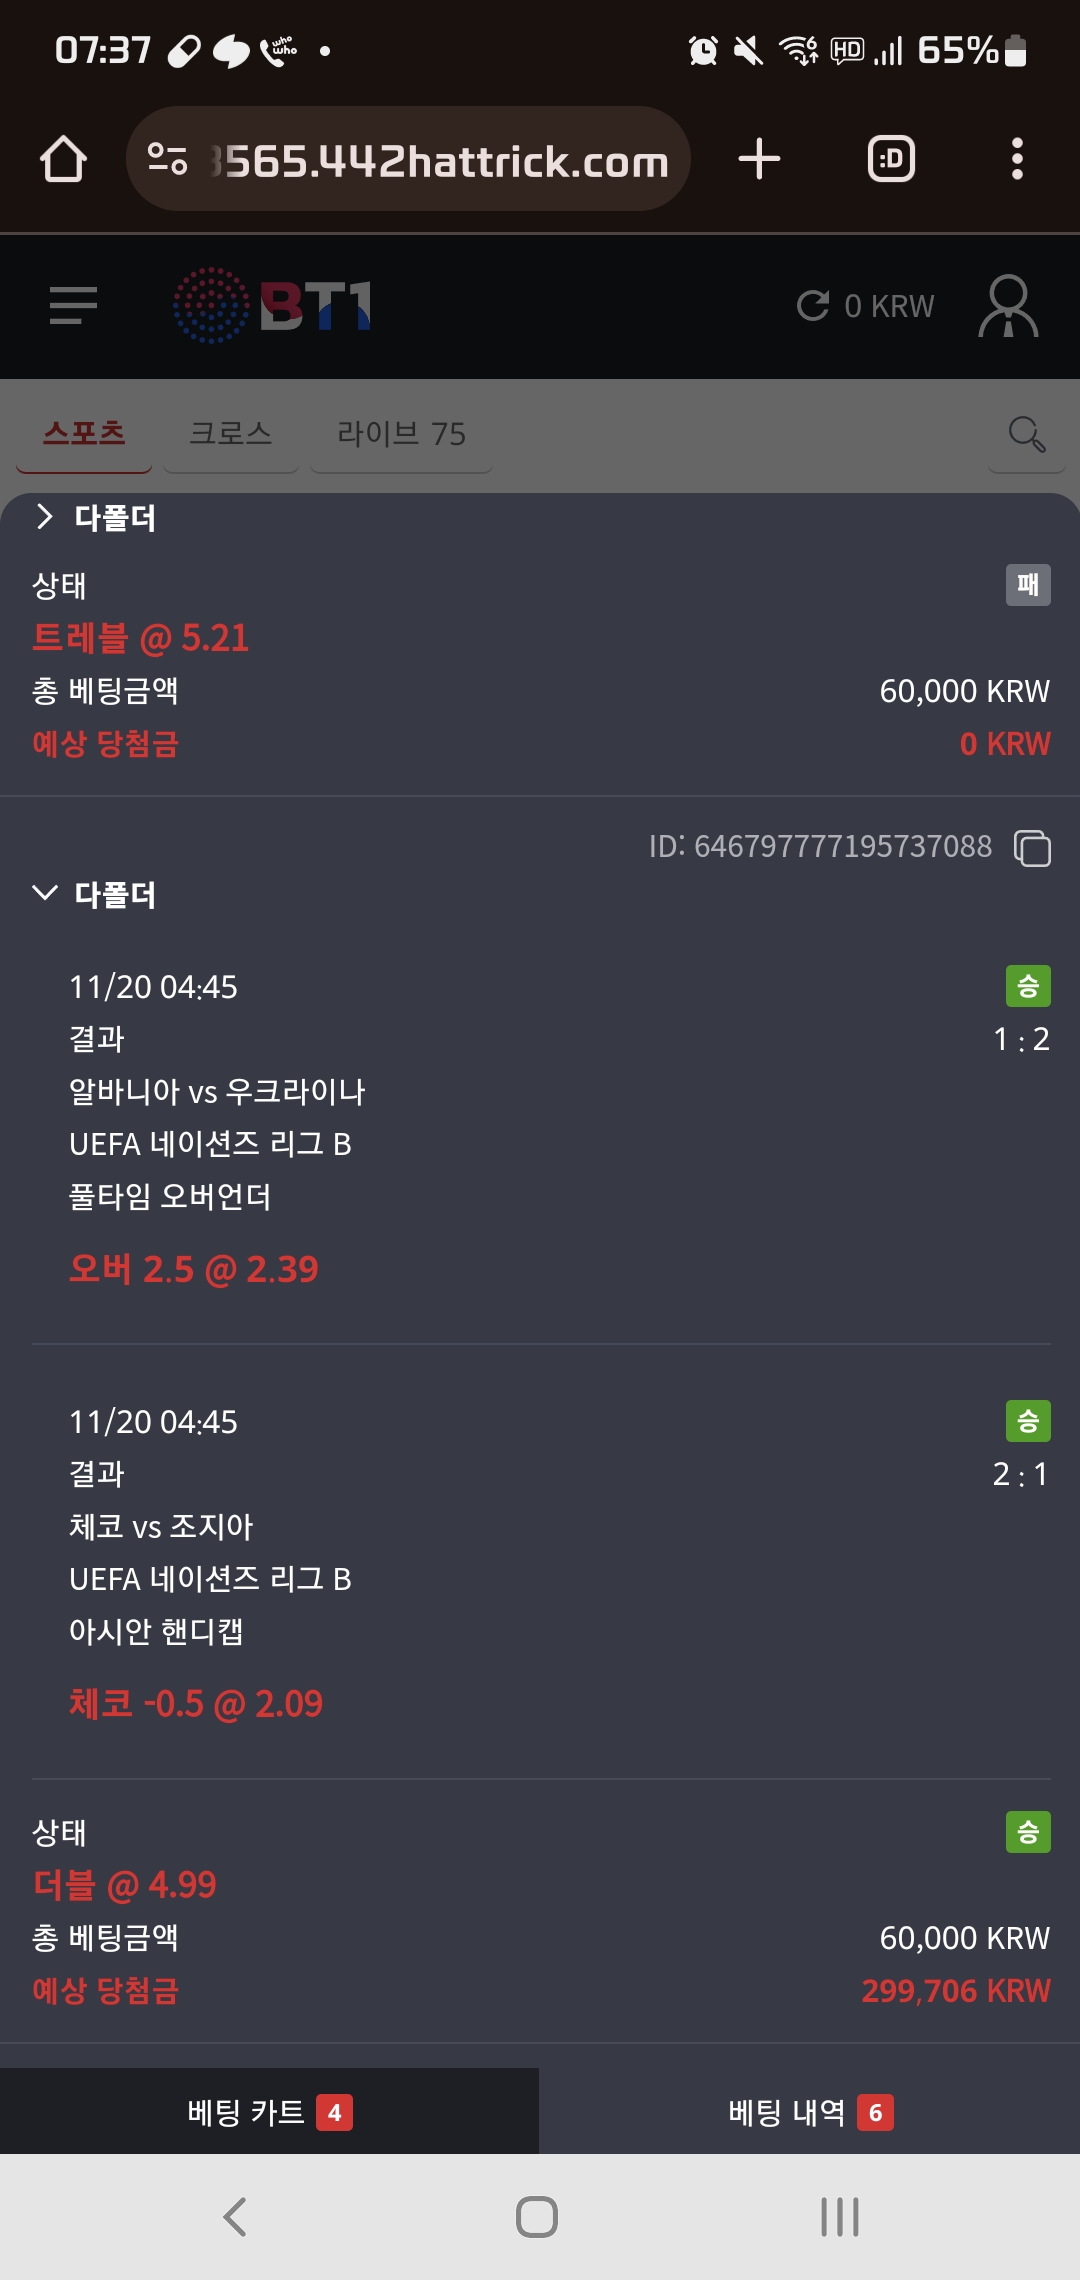This screenshot has width=1080, height=2280.
Task: Open the 라이브 75 tab
Action: 401,434
